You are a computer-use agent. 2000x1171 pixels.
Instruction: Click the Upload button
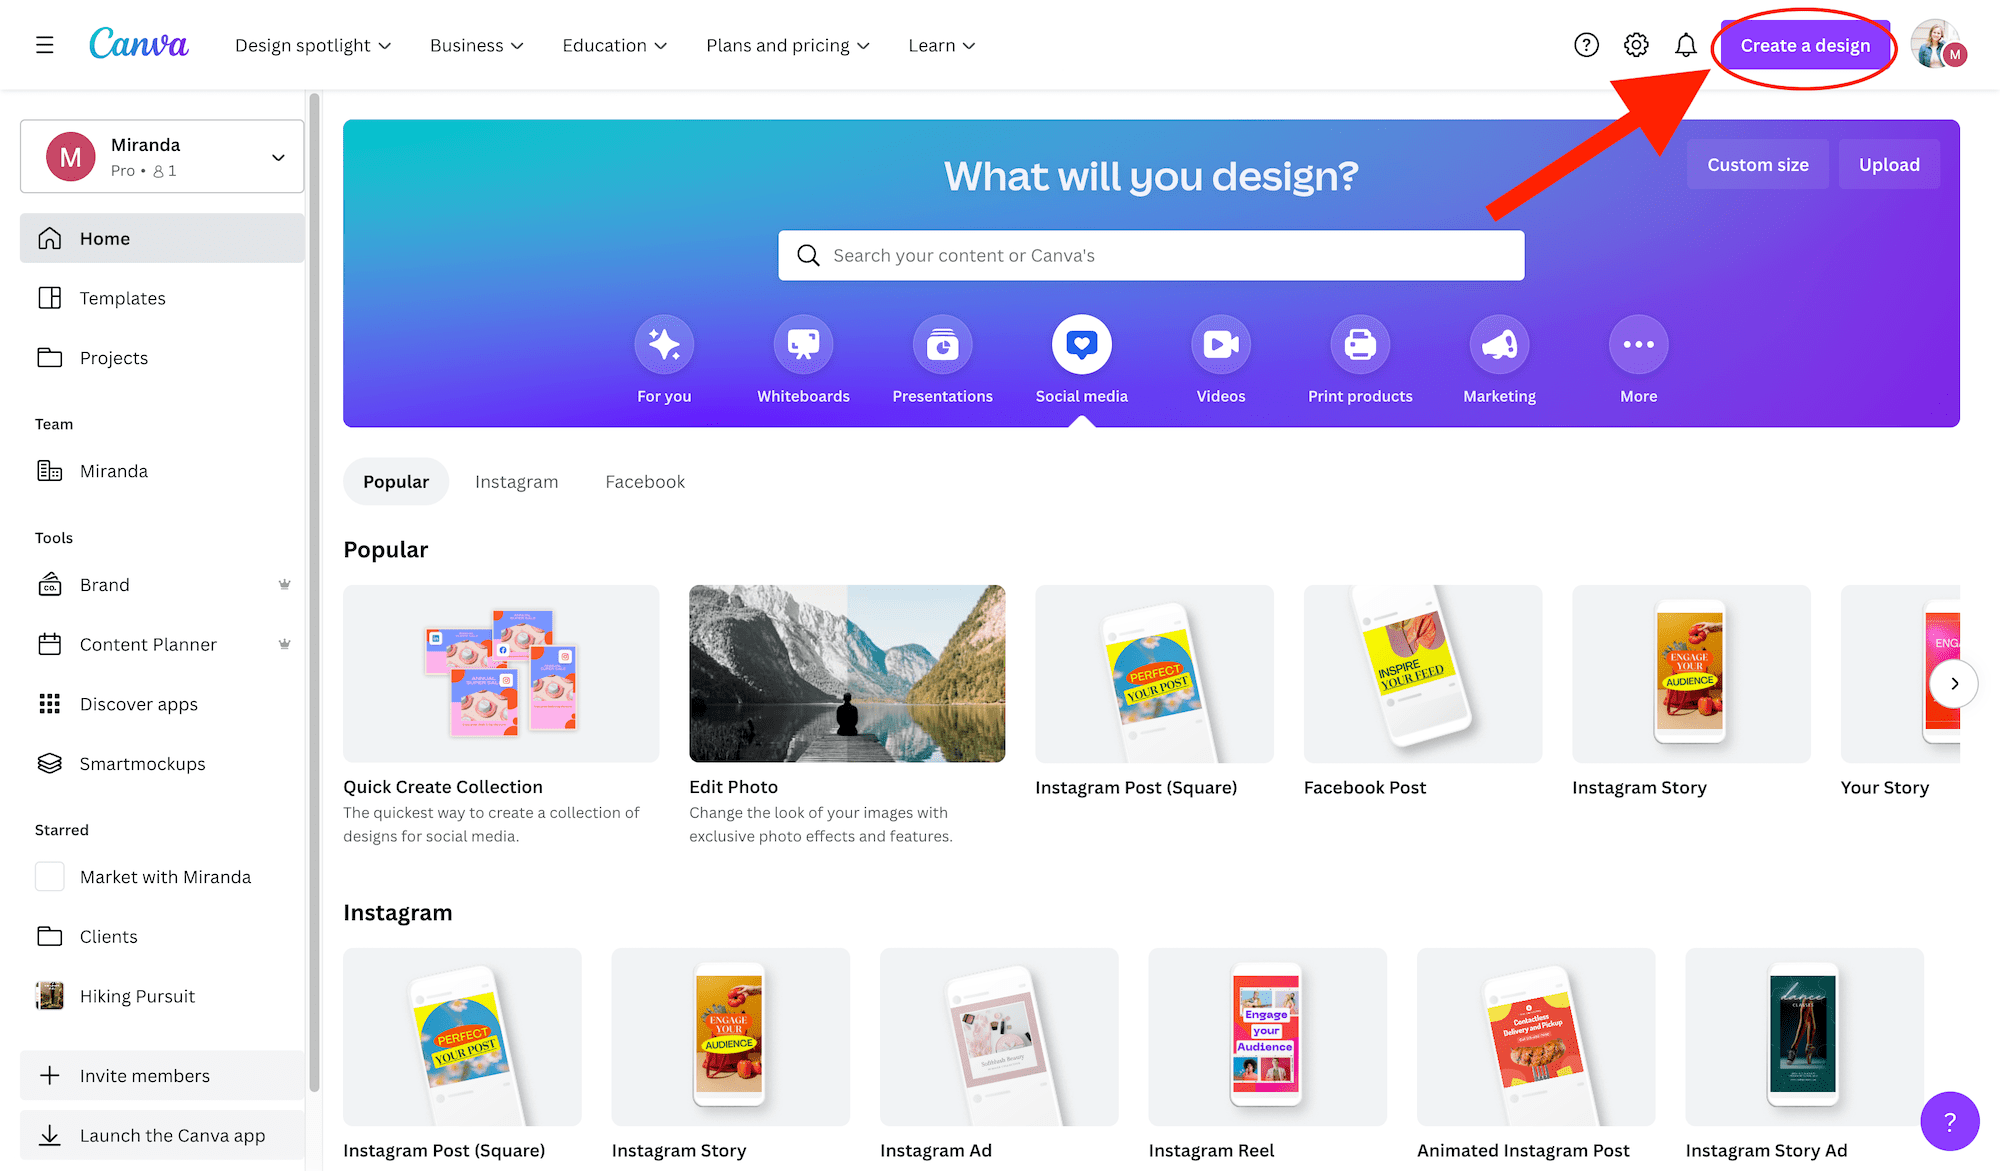[1889, 163]
